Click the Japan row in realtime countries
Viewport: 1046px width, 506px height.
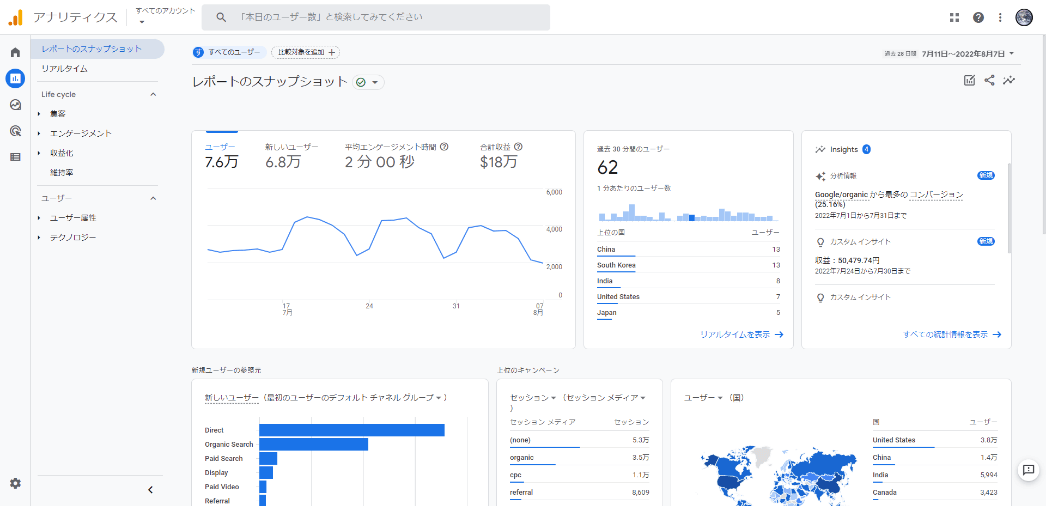688,313
